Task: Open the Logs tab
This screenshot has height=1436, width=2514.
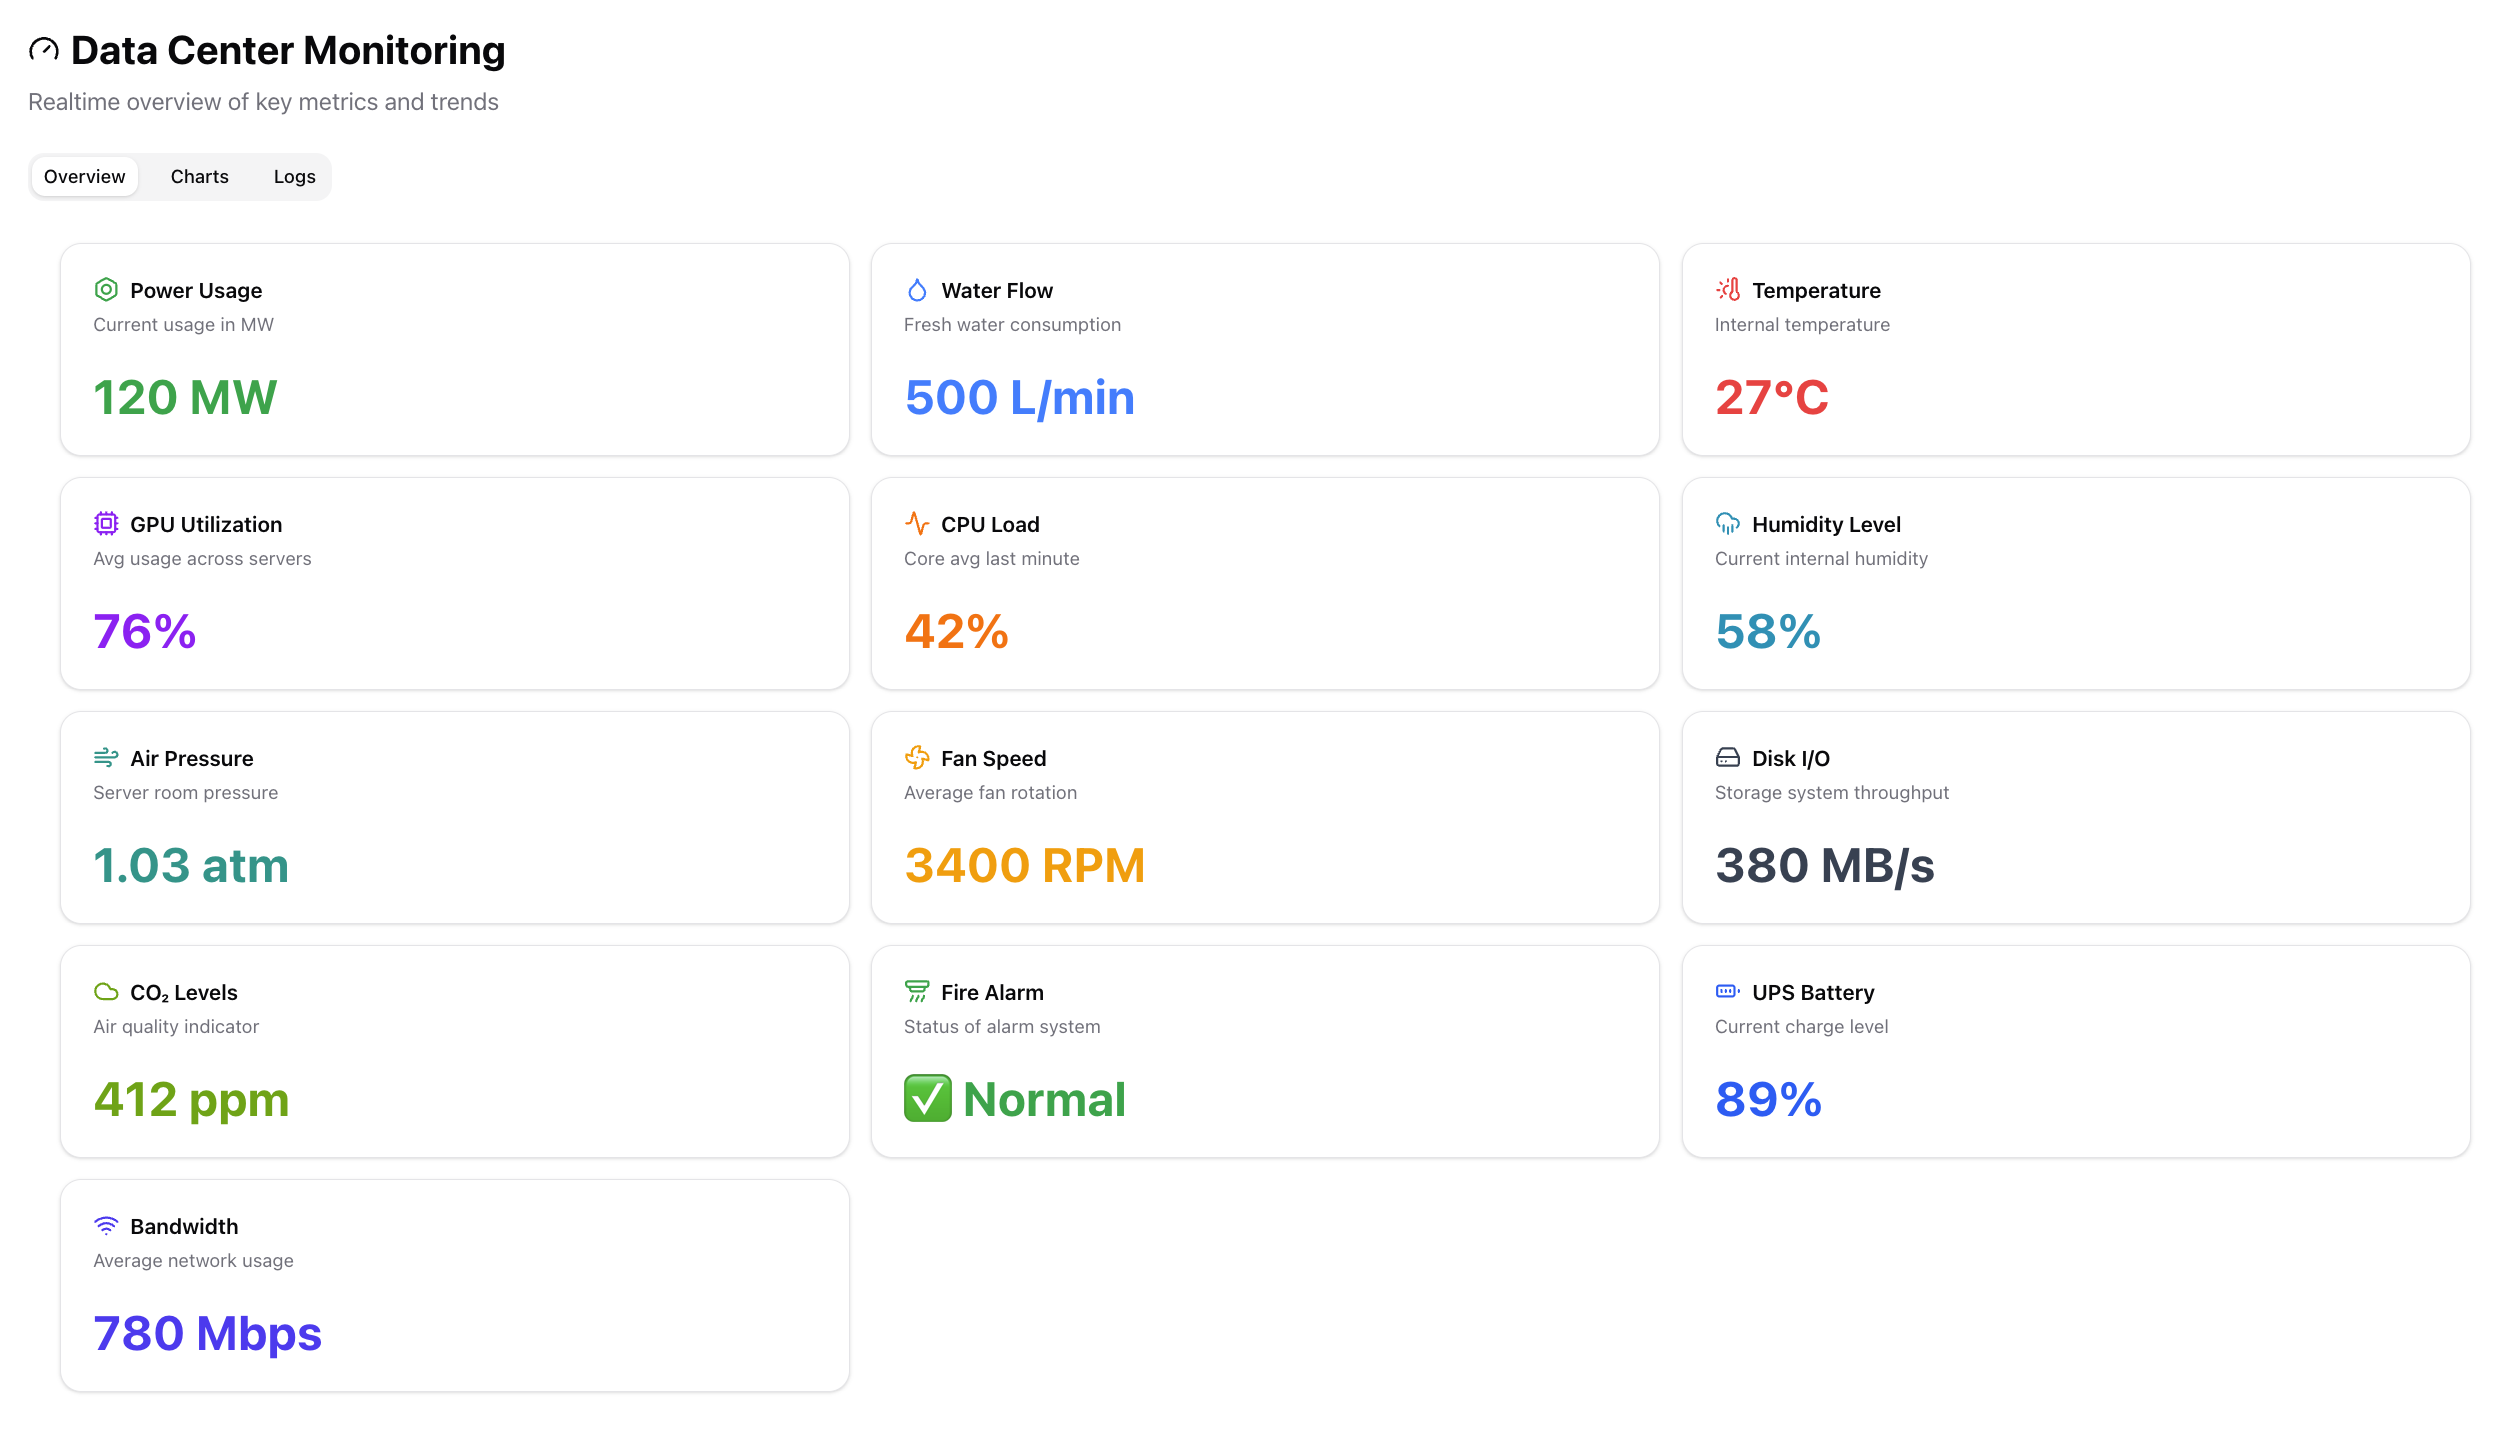Action: click(x=294, y=177)
